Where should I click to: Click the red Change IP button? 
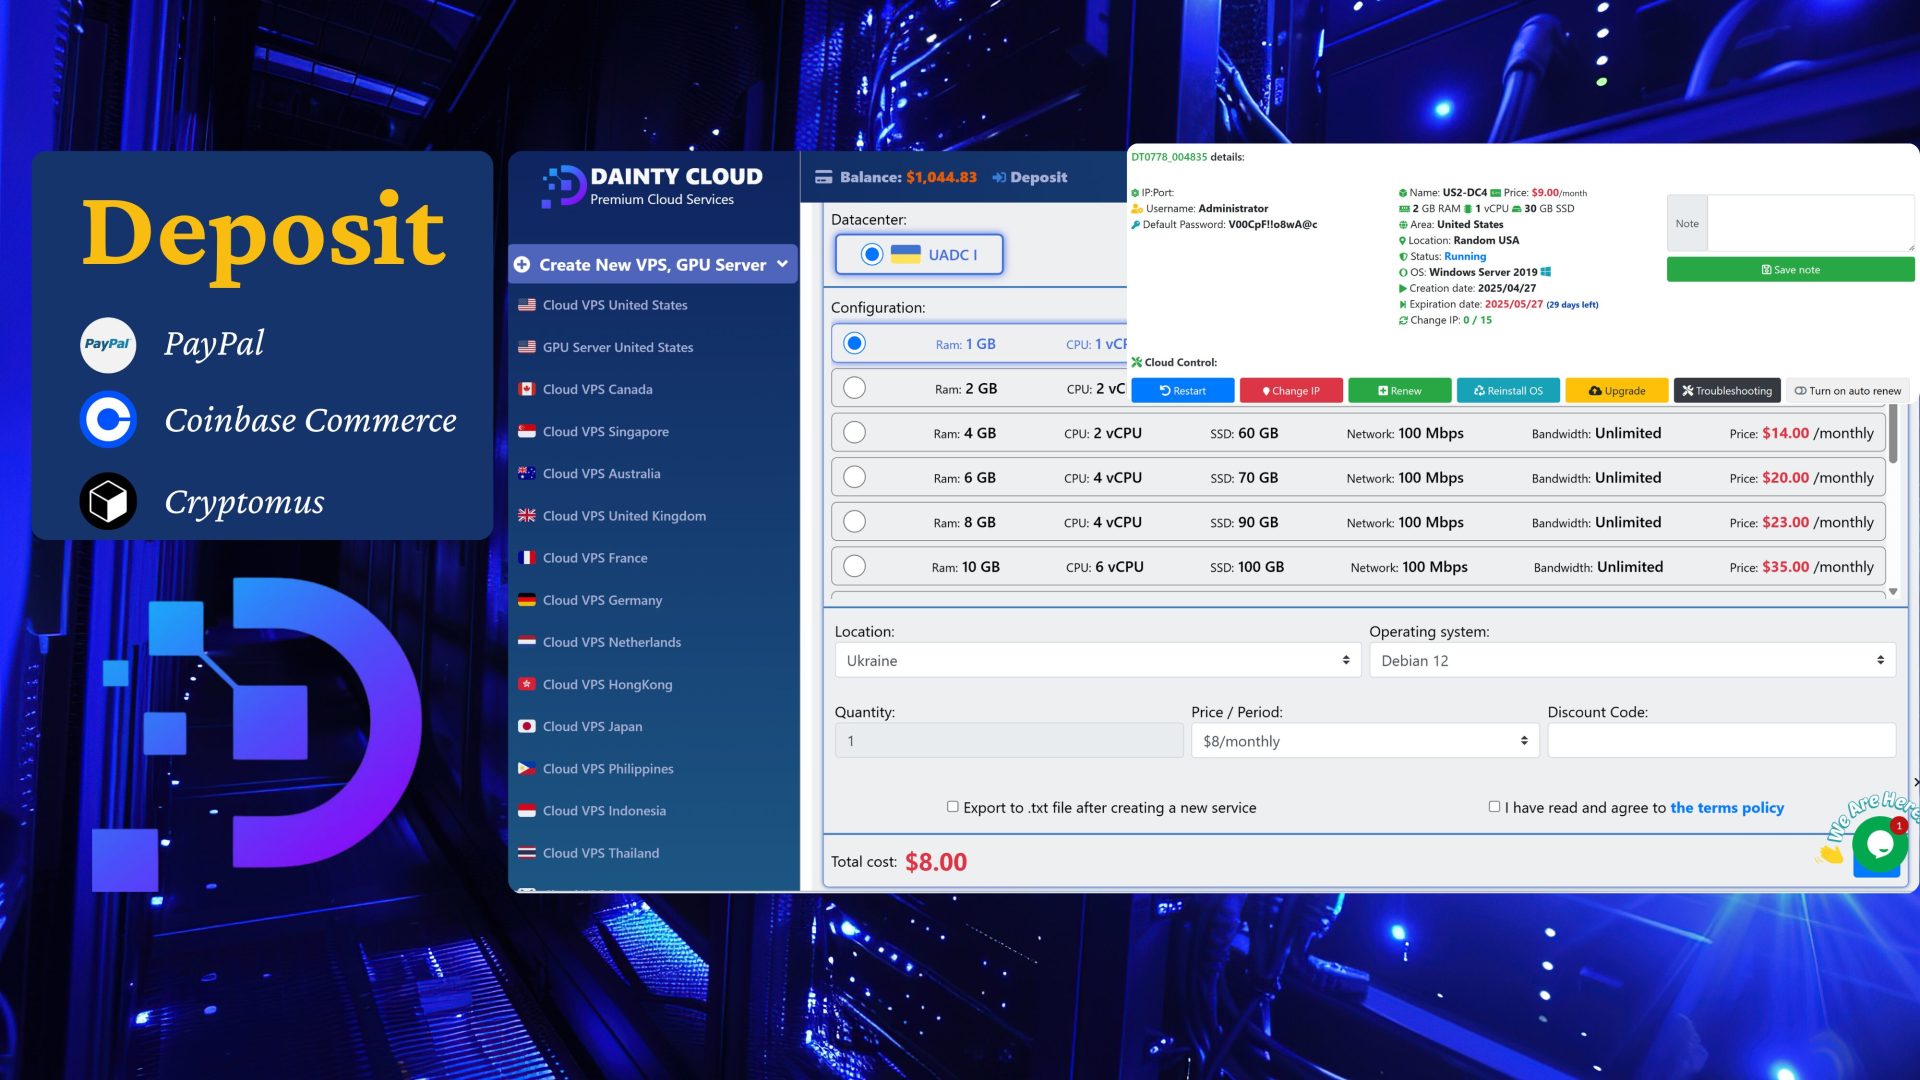(x=1291, y=391)
